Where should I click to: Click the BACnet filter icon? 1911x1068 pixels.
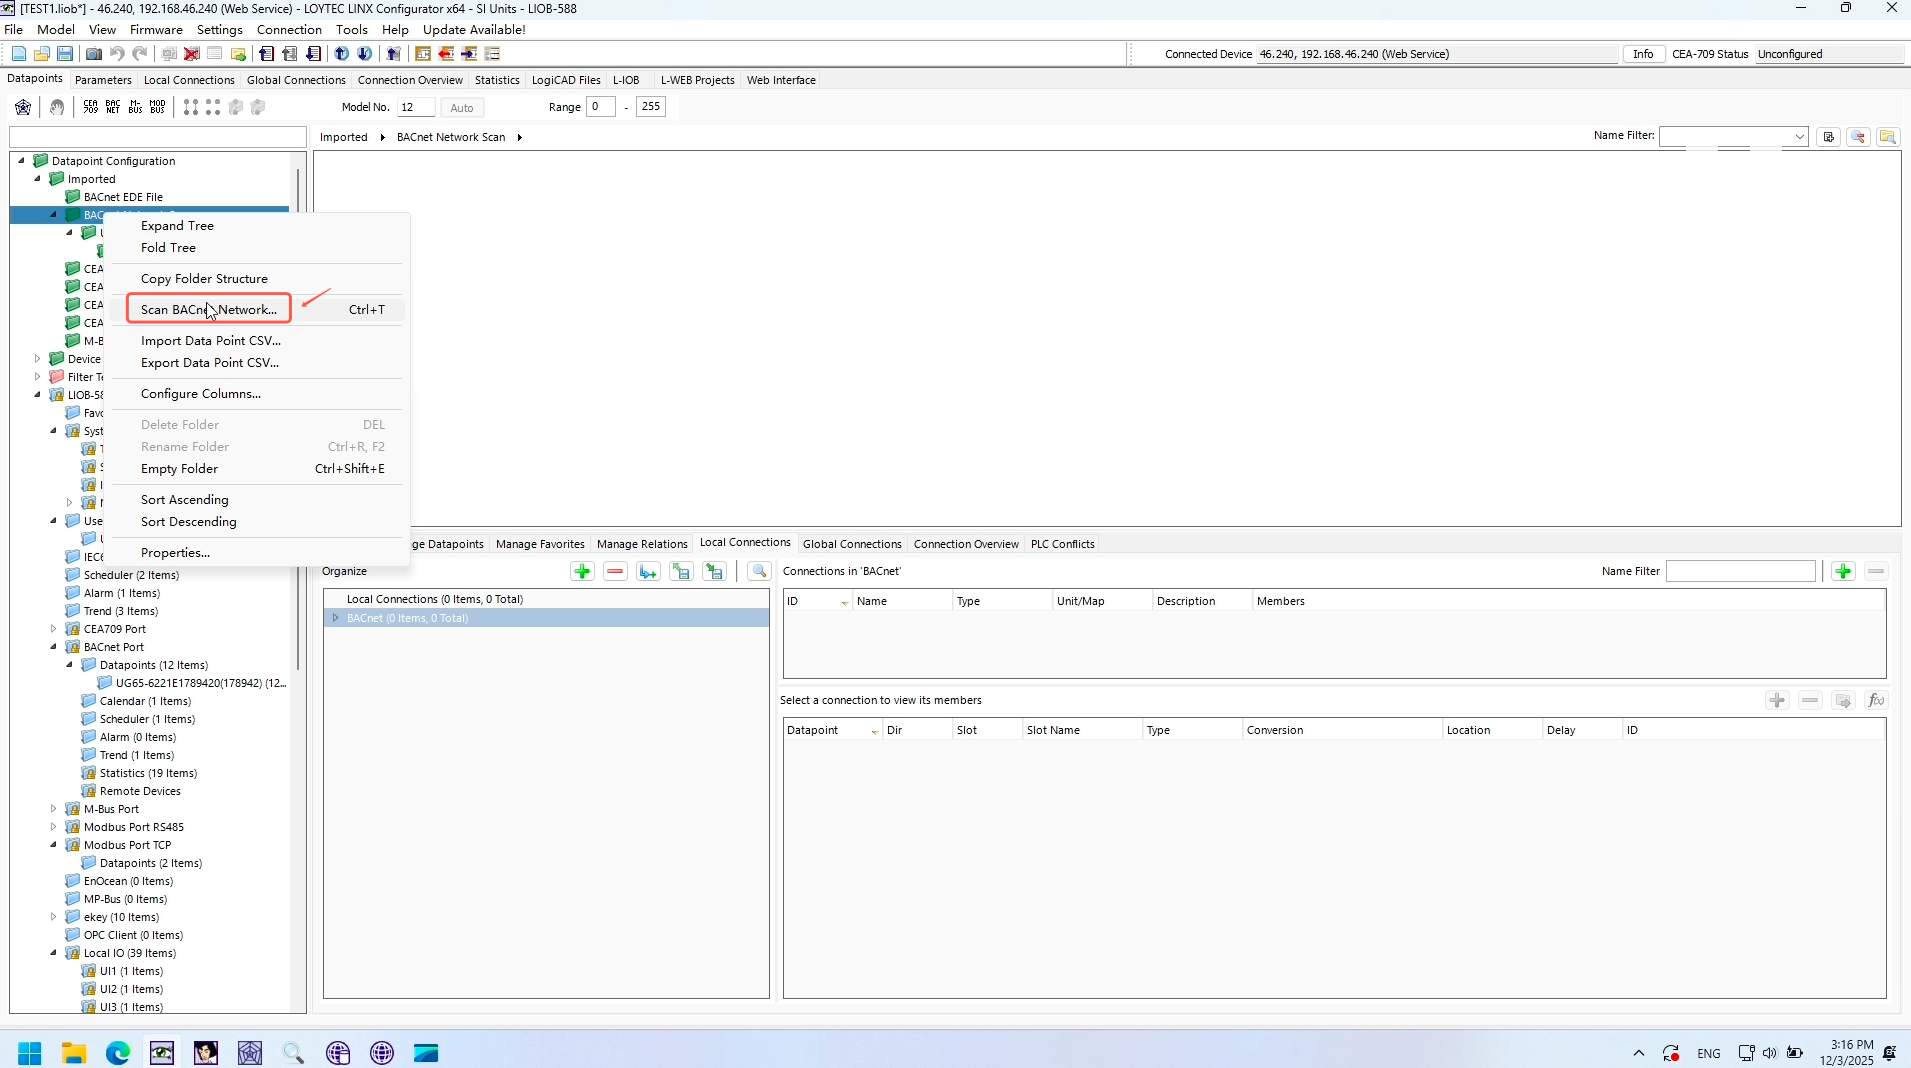coord(113,107)
